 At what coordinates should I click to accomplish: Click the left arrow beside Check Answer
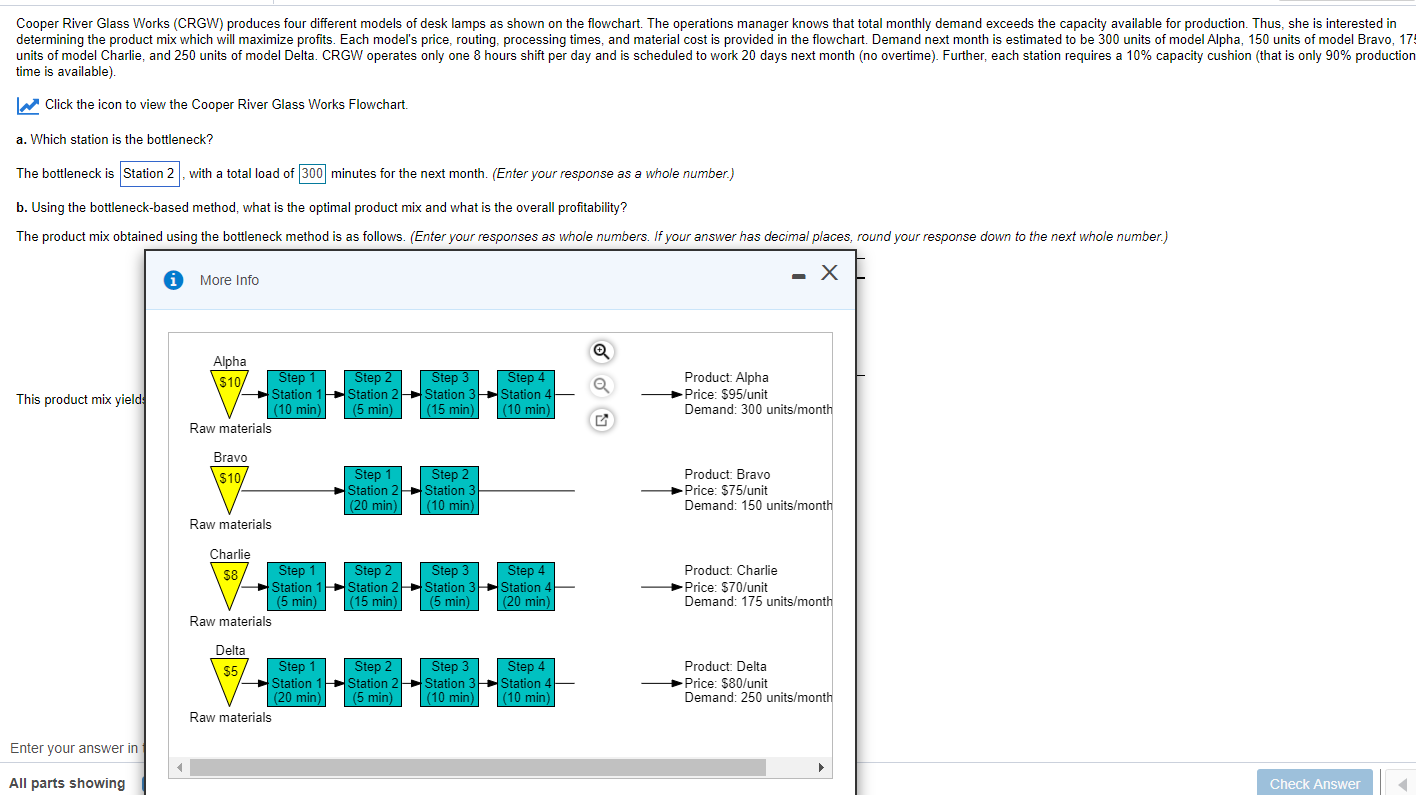coord(1404,784)
